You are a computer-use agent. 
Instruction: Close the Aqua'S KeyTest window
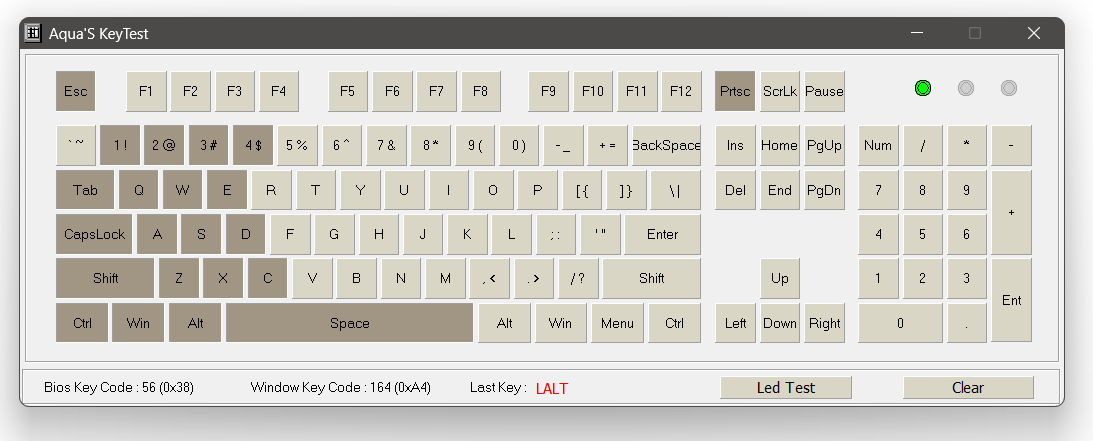pos(1034,33)
